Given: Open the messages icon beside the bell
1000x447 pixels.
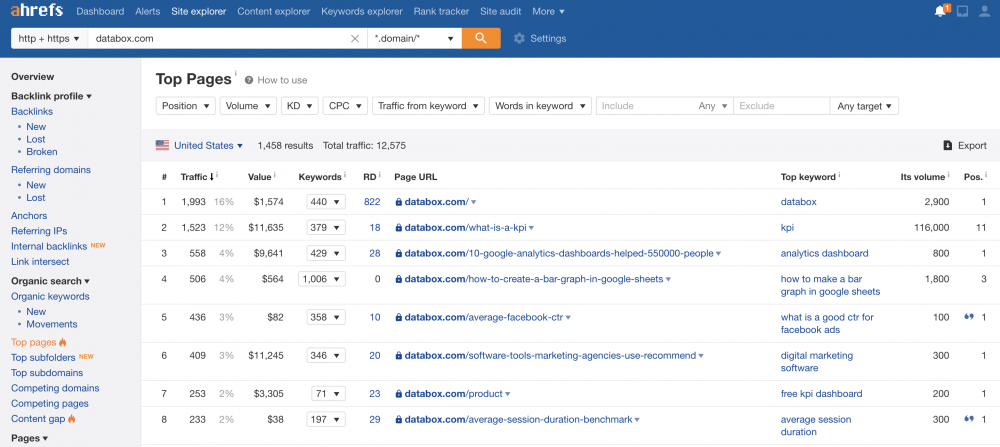Looking at the screenshot, I should coord(962,12).
